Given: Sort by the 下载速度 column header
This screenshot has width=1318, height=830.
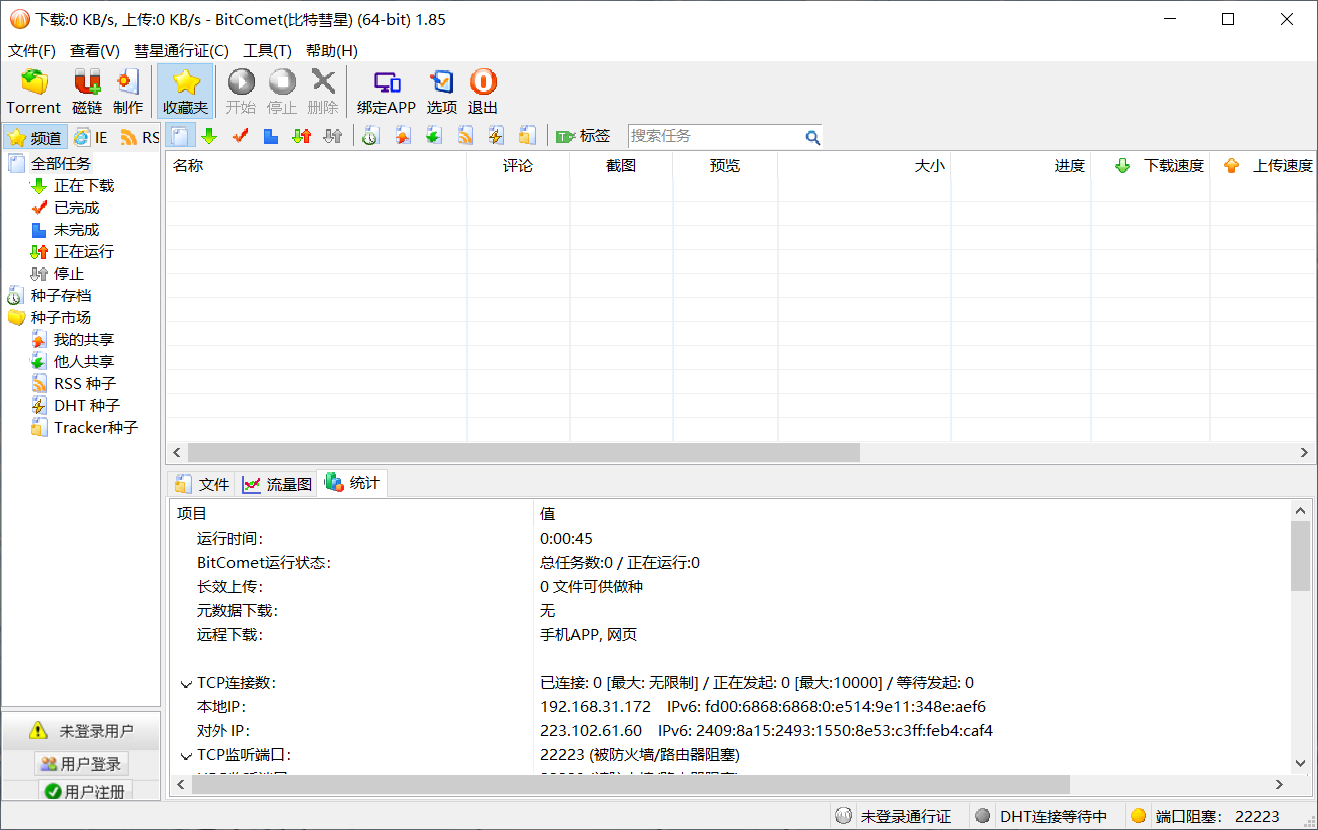Looking at the screenshot, I should pyautogui.click(x=1150, y=166).
